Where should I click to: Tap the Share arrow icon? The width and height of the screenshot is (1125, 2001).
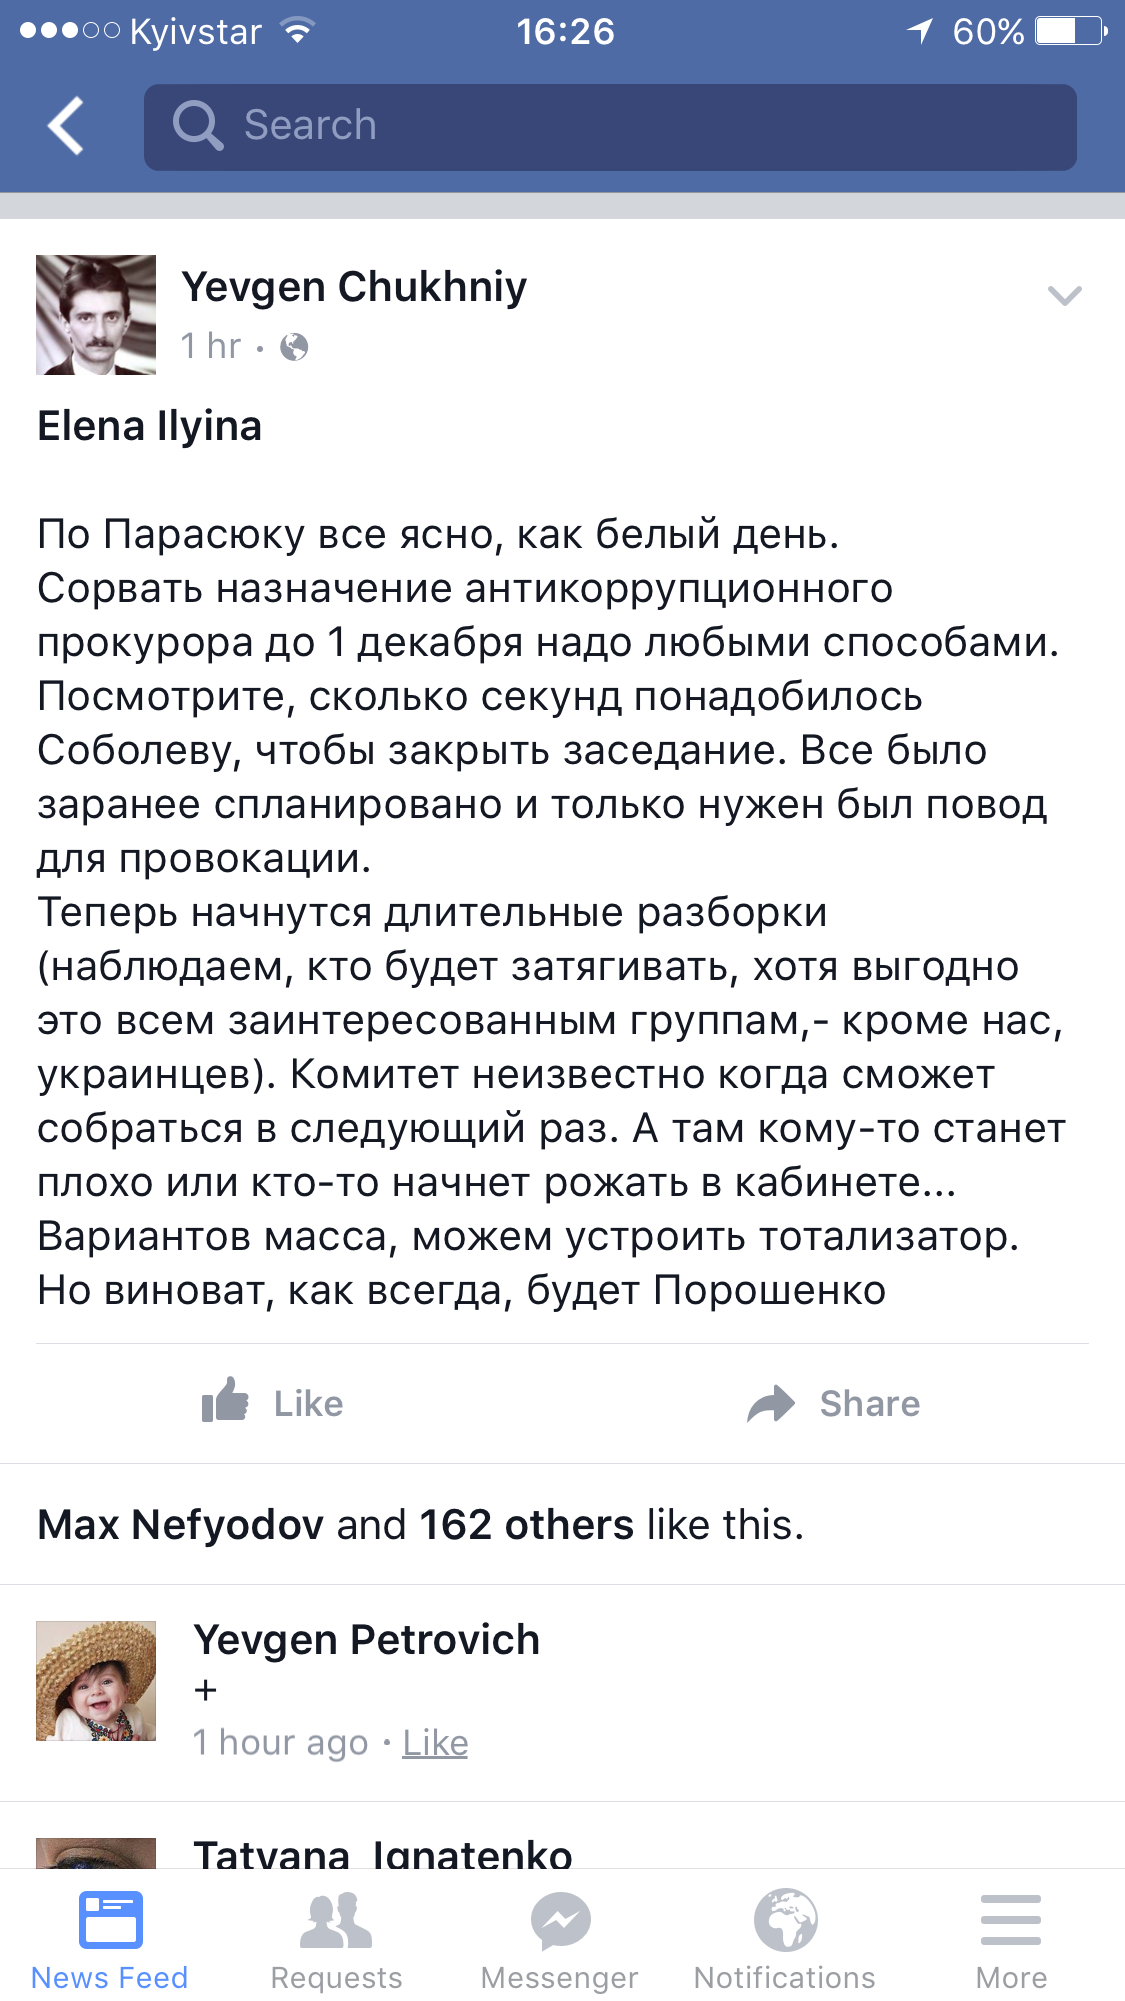tap(771, 1403)
